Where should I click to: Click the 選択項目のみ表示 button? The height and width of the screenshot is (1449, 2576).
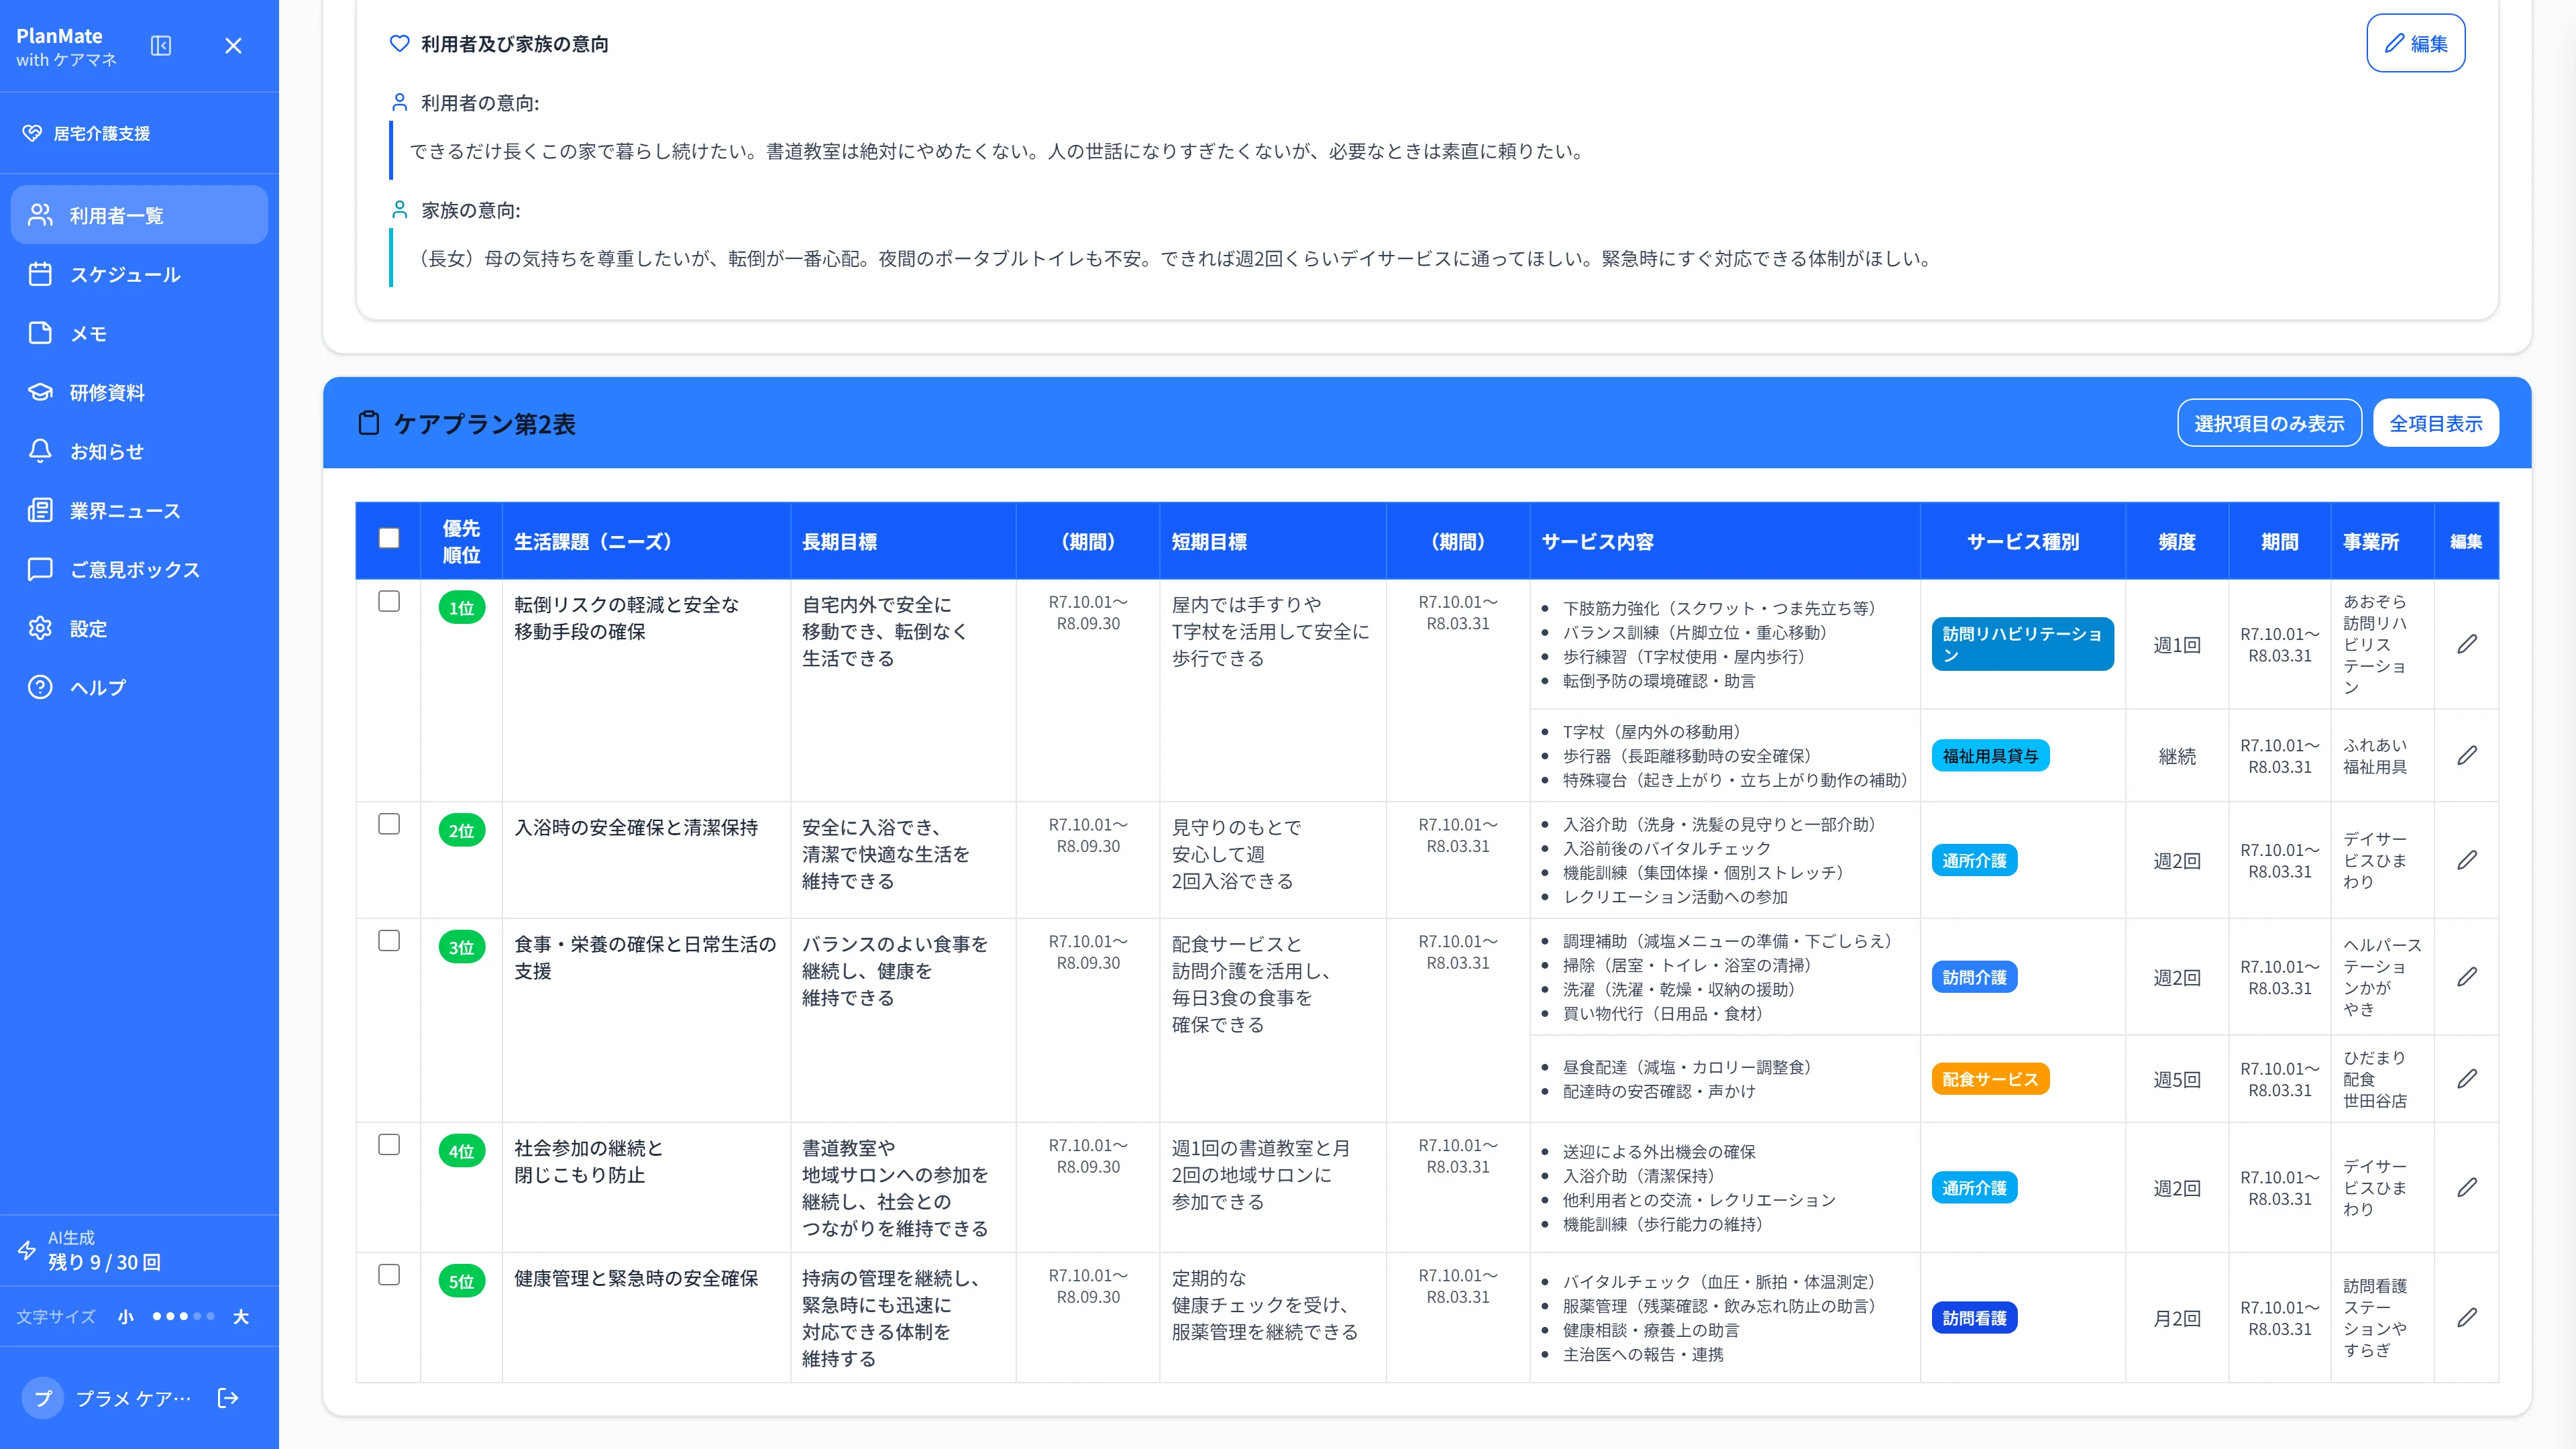pyautogui.click(x=2269, y=423)
